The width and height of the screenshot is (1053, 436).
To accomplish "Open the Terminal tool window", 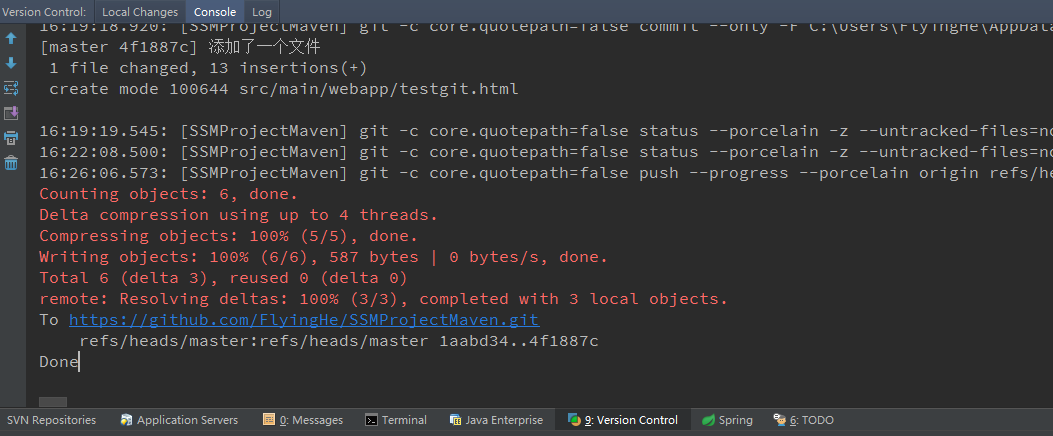I will coord(396,421).
